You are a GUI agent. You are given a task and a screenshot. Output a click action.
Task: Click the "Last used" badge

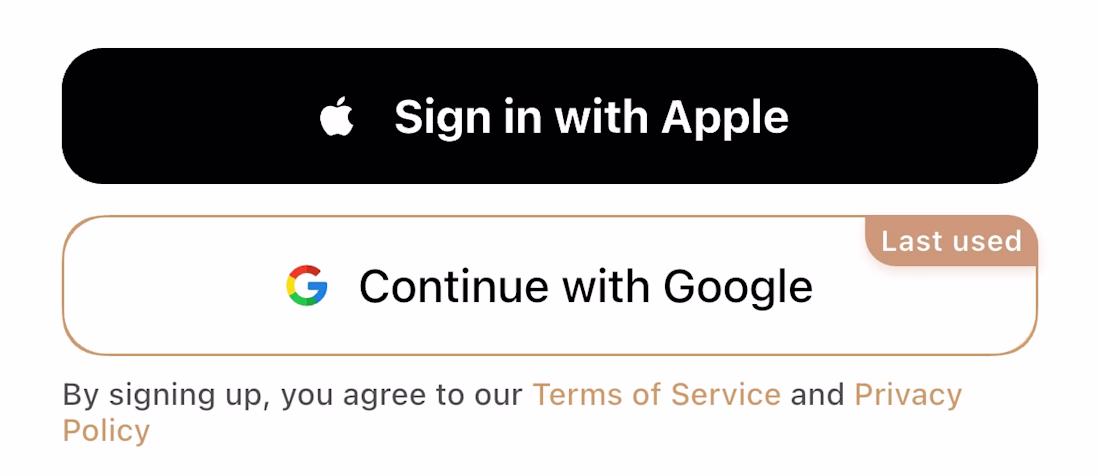coord(951,241)
